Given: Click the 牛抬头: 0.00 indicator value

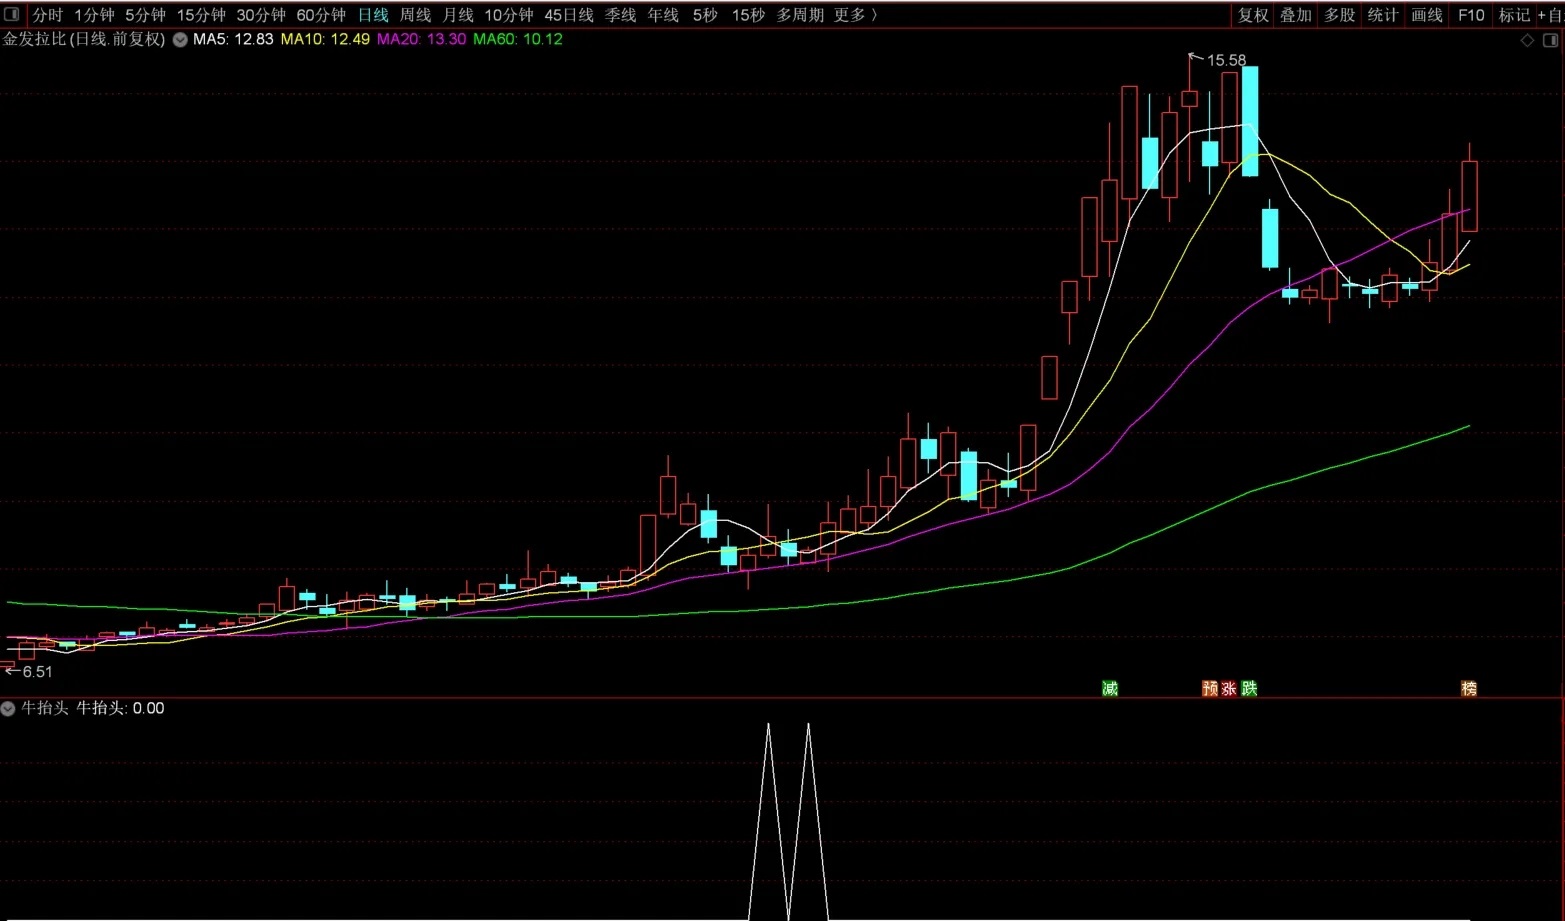Looking at the screenshot, I should 120,708.
